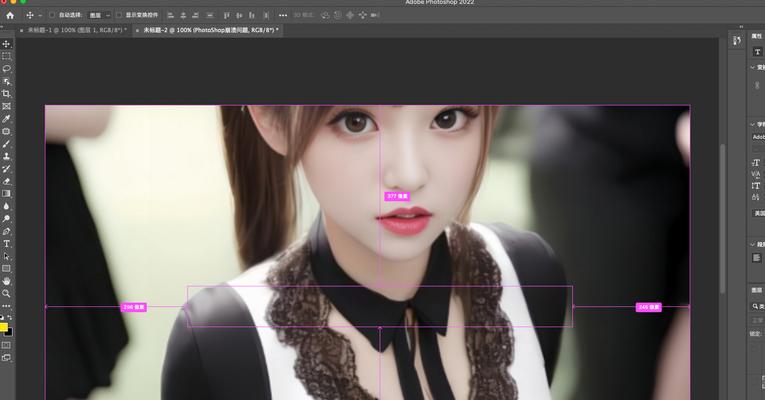Select the Gradient tool
765x400 pixels.
pyautogui.click(x=6, y=194)
